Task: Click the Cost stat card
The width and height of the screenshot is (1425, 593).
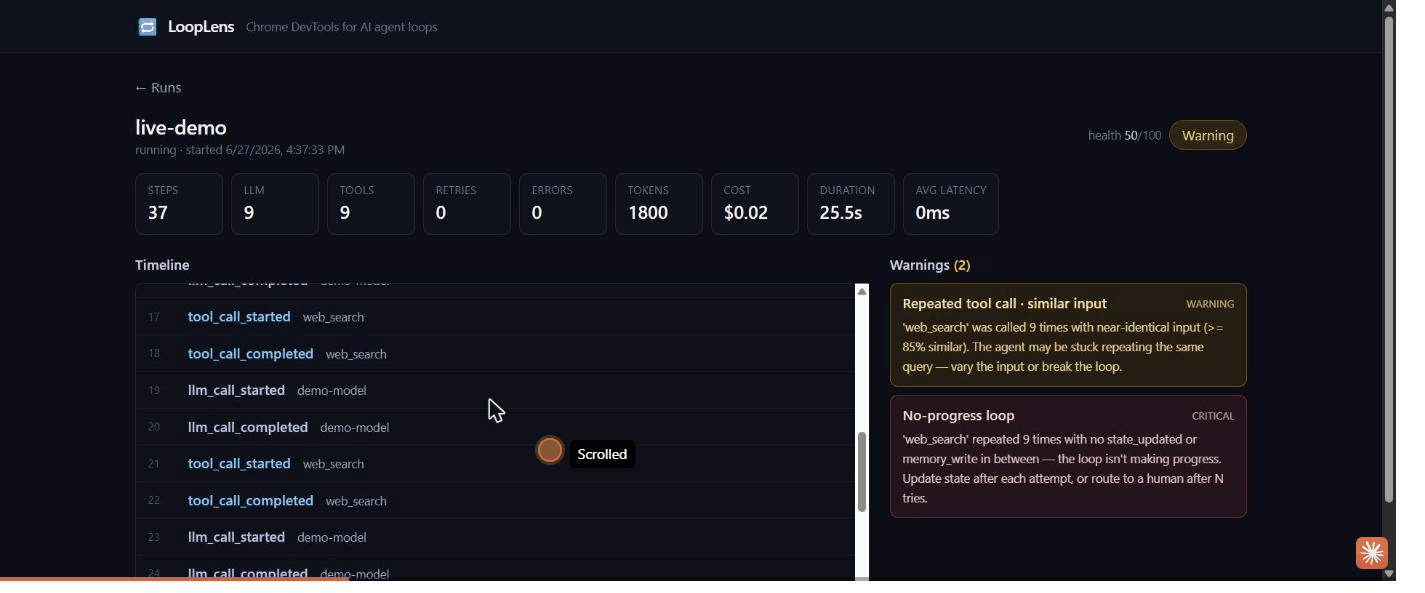Action: [755, 204]
